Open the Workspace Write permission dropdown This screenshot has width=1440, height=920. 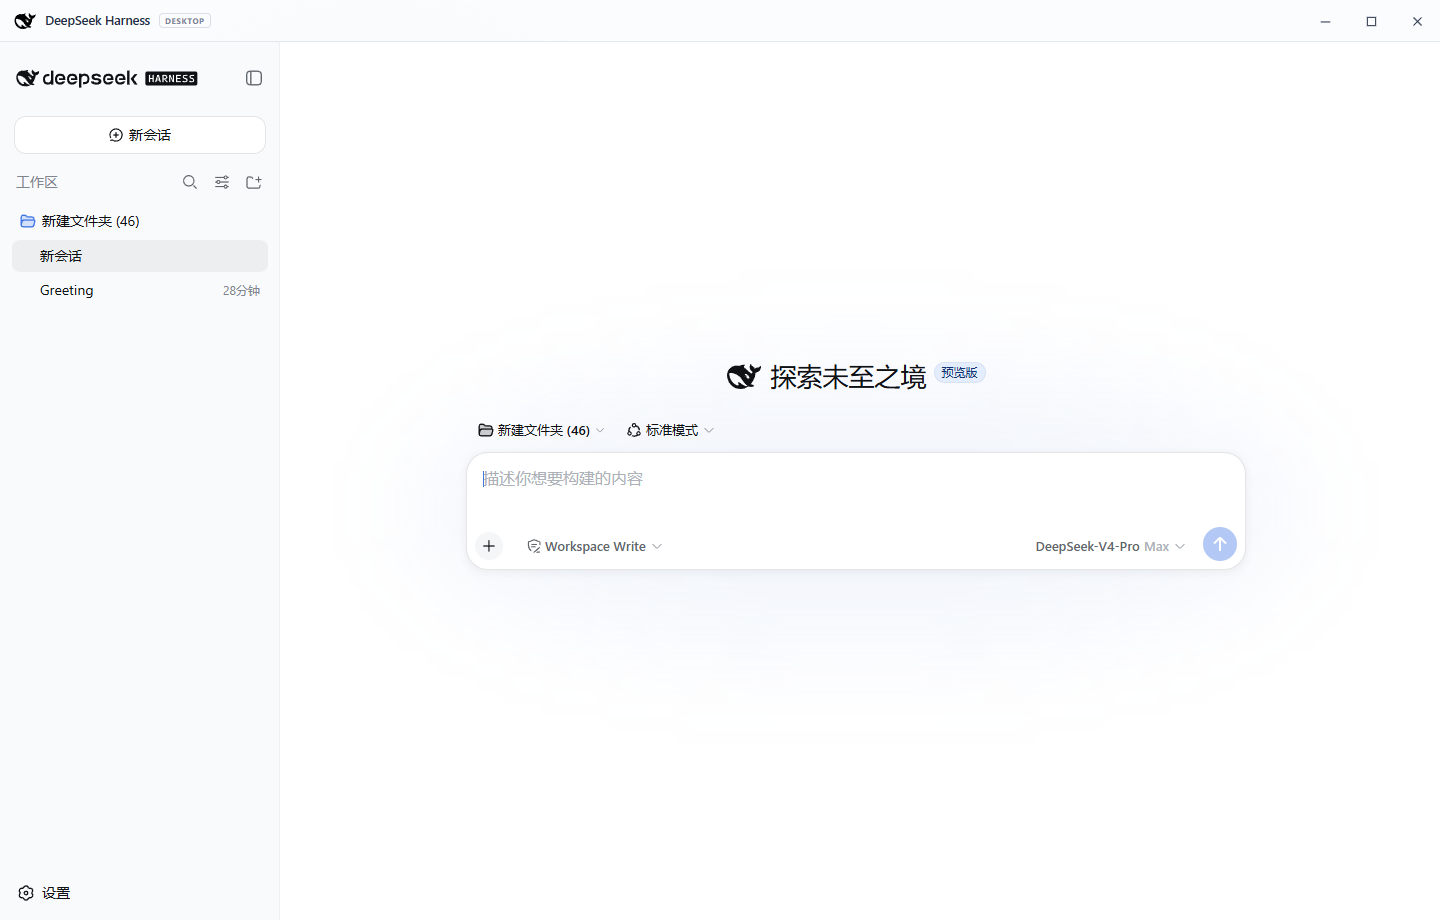(x=595, y=546)
